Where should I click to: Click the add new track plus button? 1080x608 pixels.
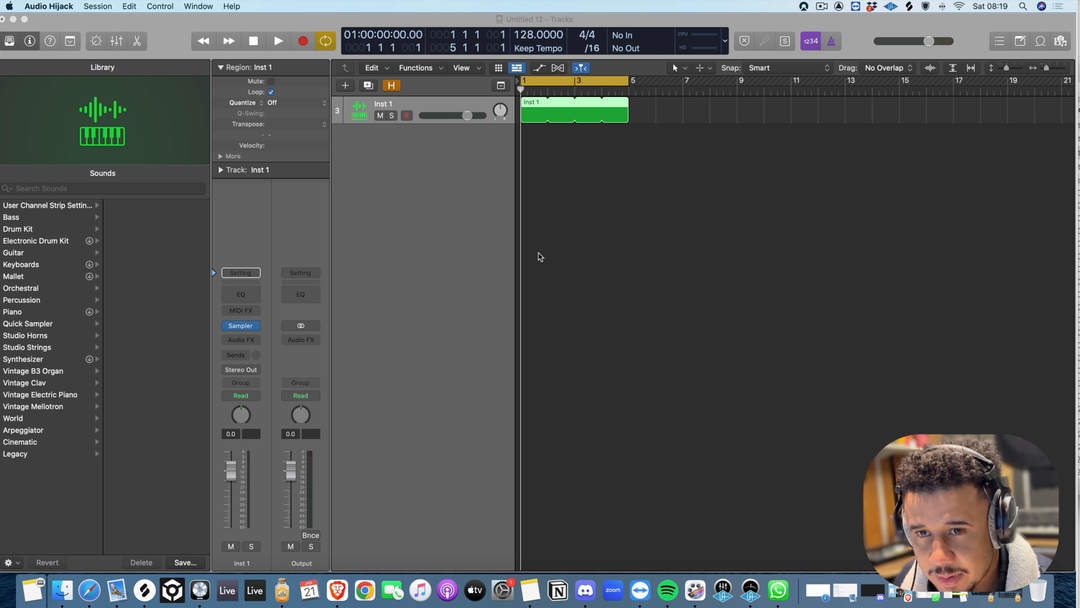(345, 86)
